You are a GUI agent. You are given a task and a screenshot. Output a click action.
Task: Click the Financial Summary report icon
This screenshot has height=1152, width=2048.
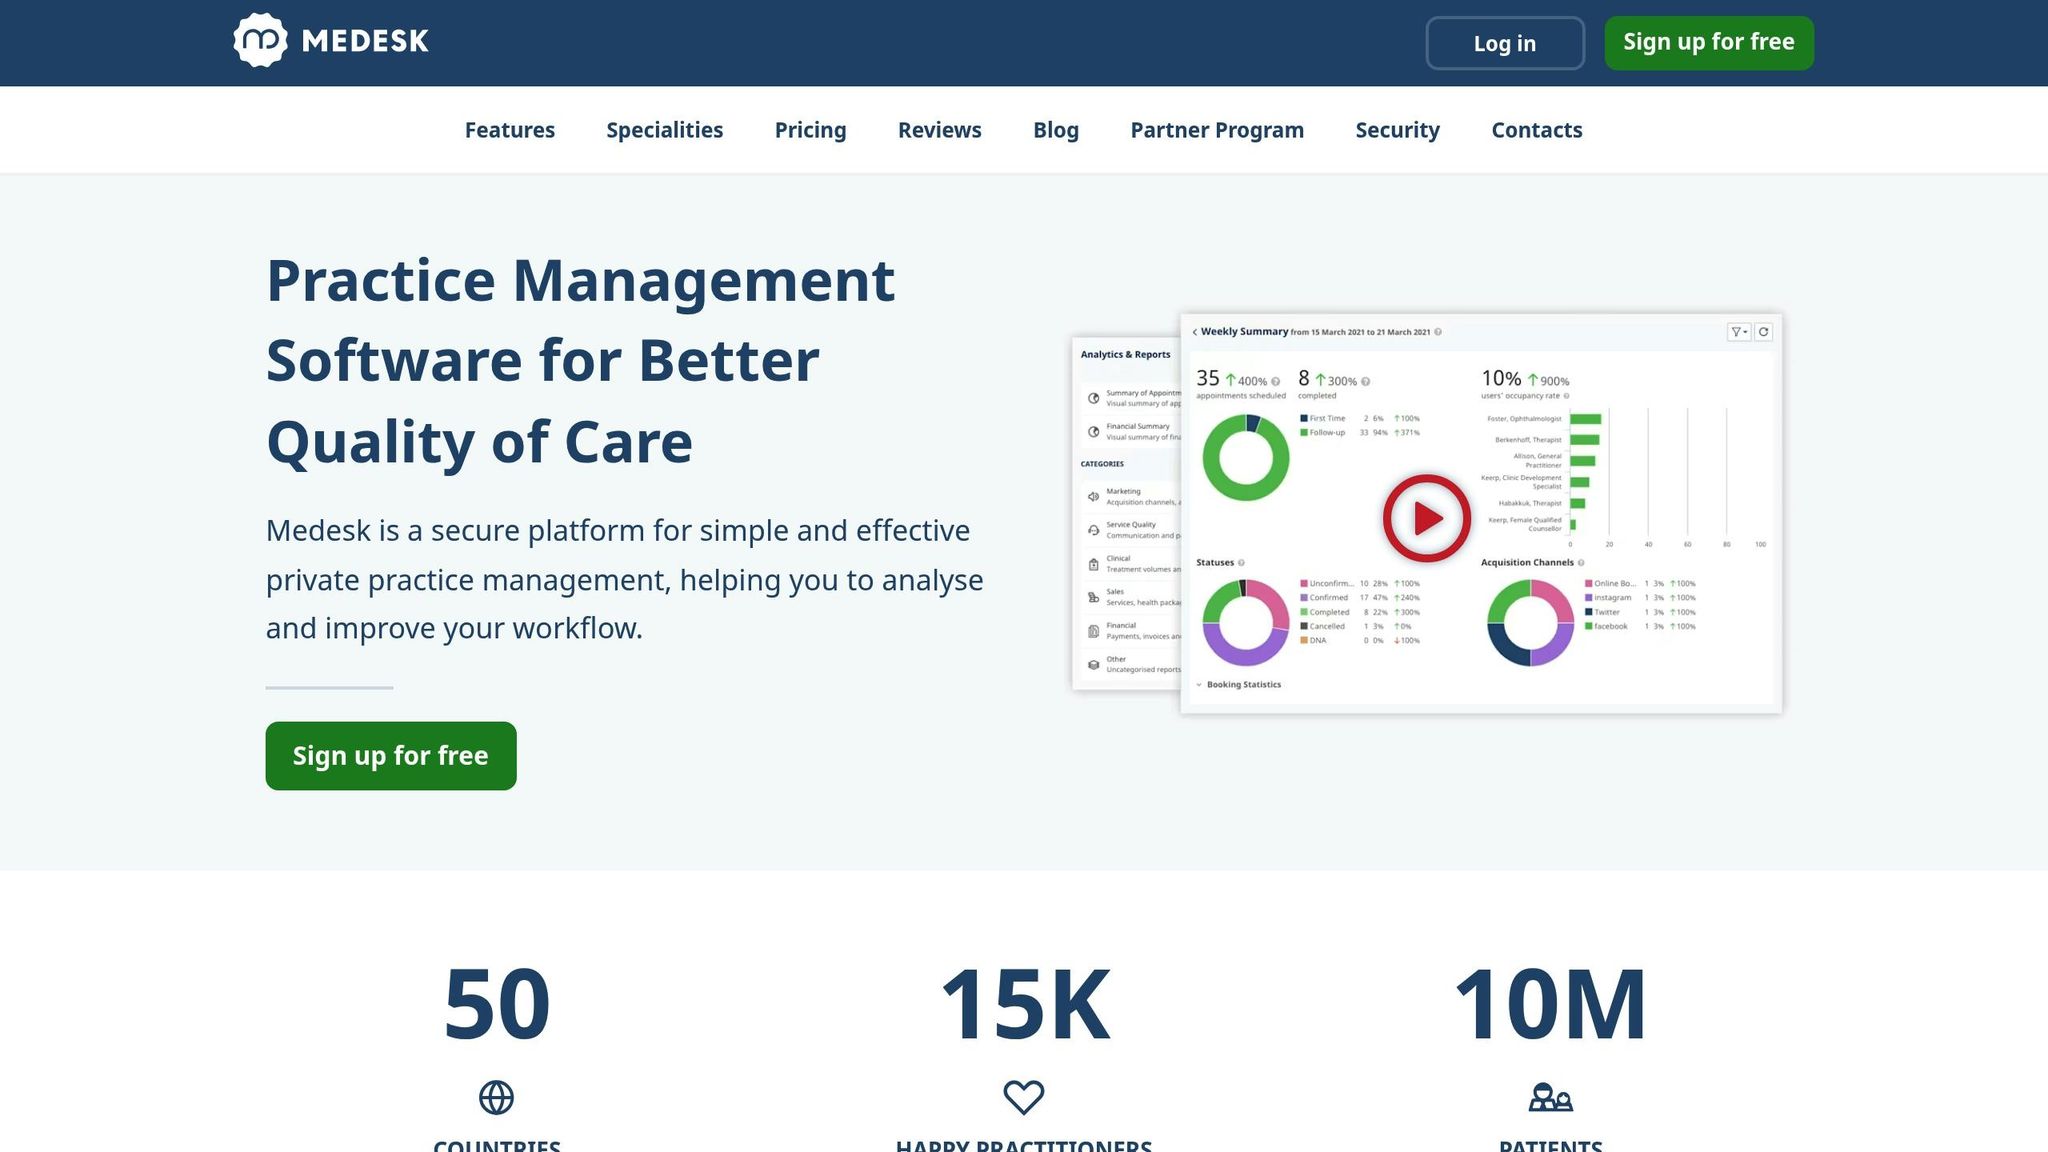click(1093, 432)
